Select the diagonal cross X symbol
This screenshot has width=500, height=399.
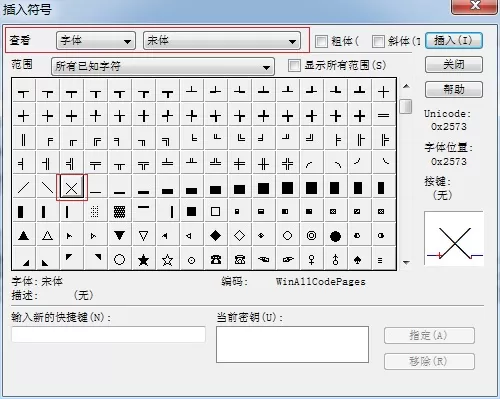pyautogui.click(x=72, y=188)
